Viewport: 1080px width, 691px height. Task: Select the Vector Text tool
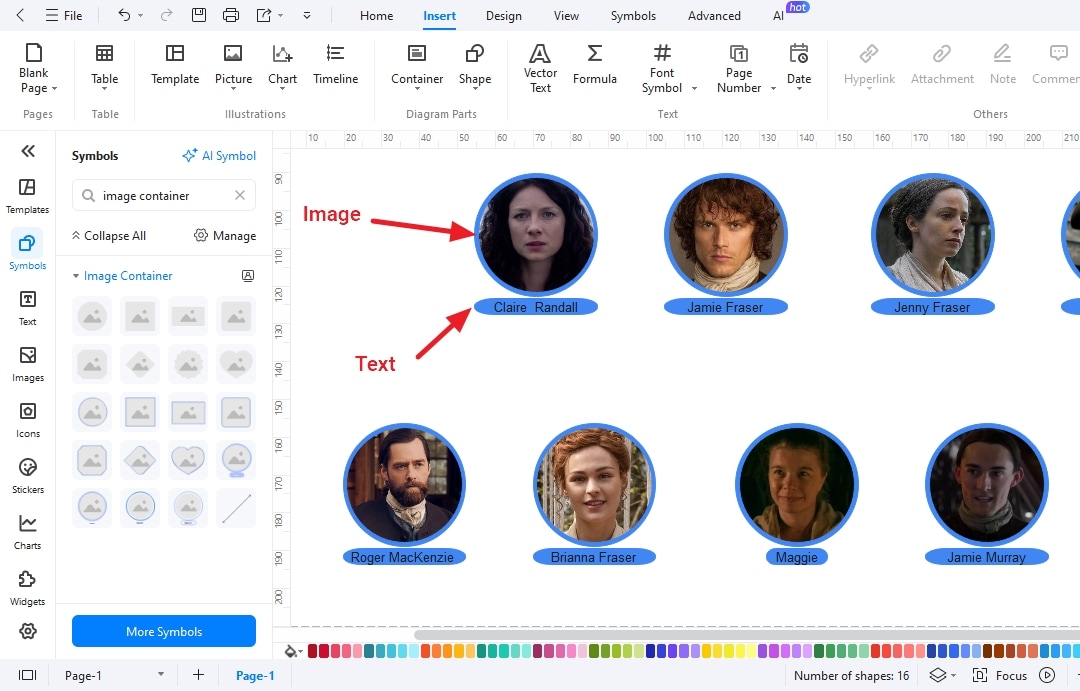[540, 67]
